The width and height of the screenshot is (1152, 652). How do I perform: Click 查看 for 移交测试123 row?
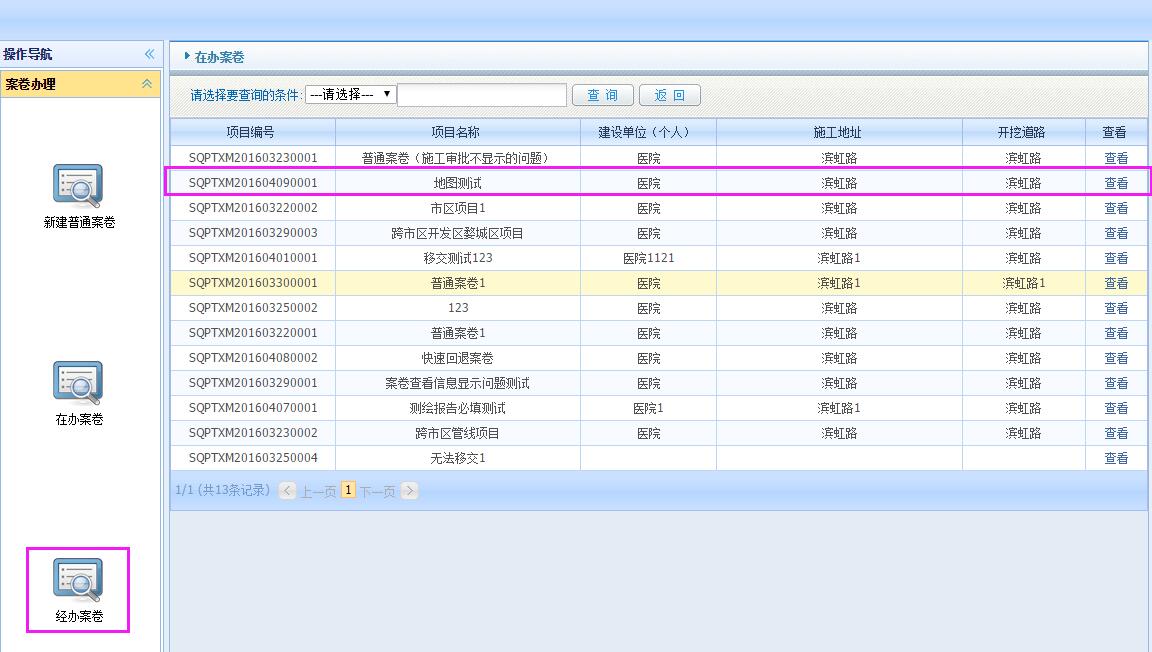(1116, 258)
